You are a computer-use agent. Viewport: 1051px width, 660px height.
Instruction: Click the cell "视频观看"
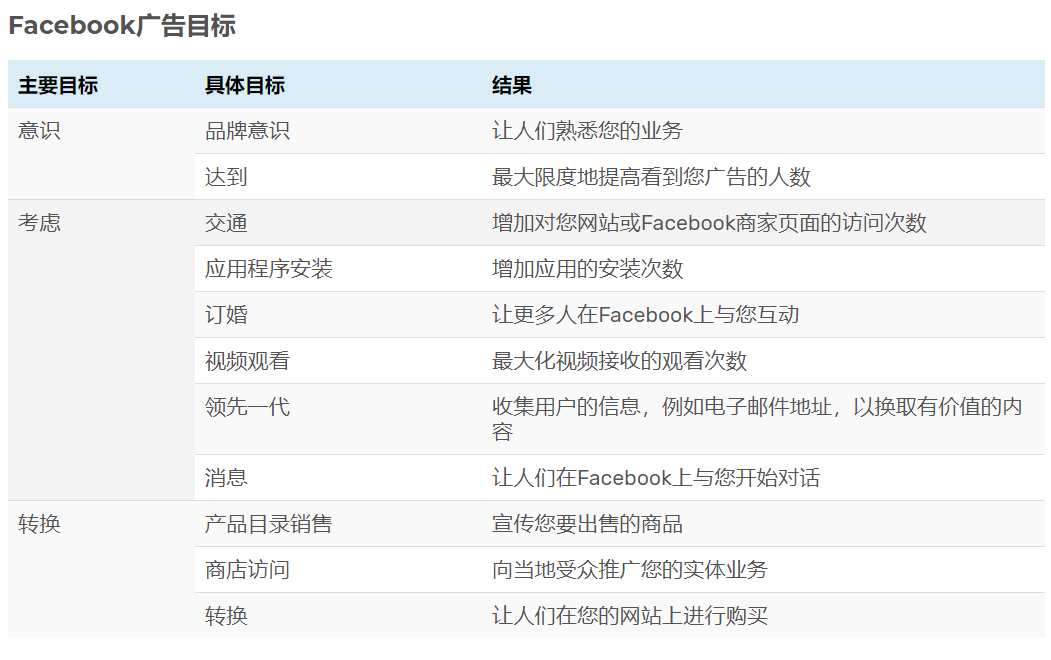tap(247, 360)
